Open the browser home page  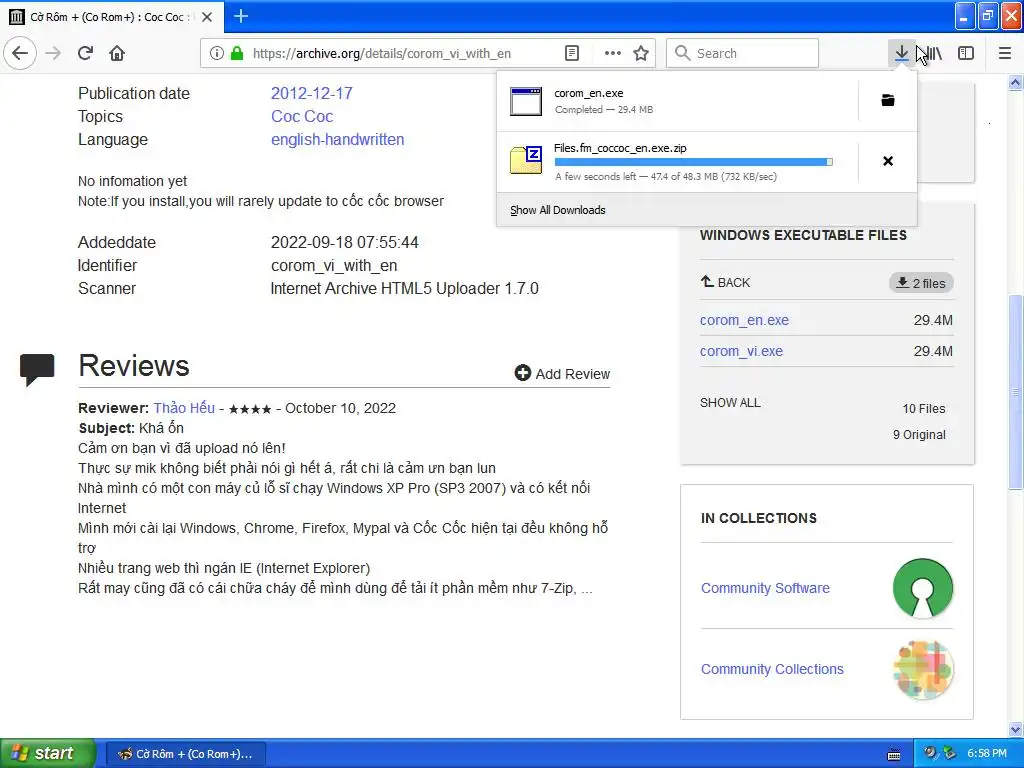(117, 53)
